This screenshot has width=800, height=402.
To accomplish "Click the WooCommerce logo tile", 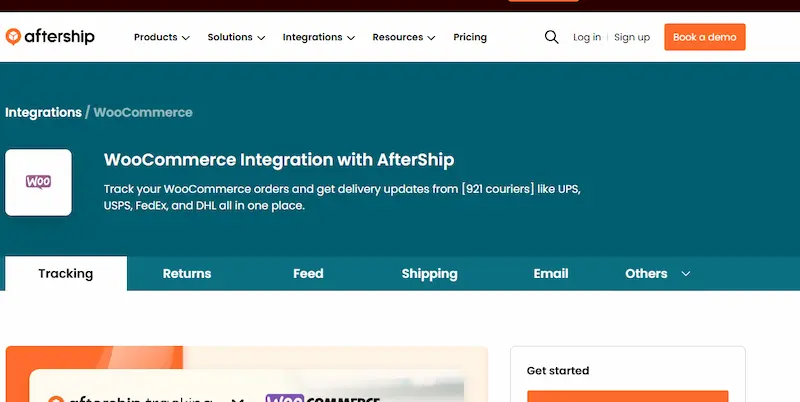I will tap(38, 182).
